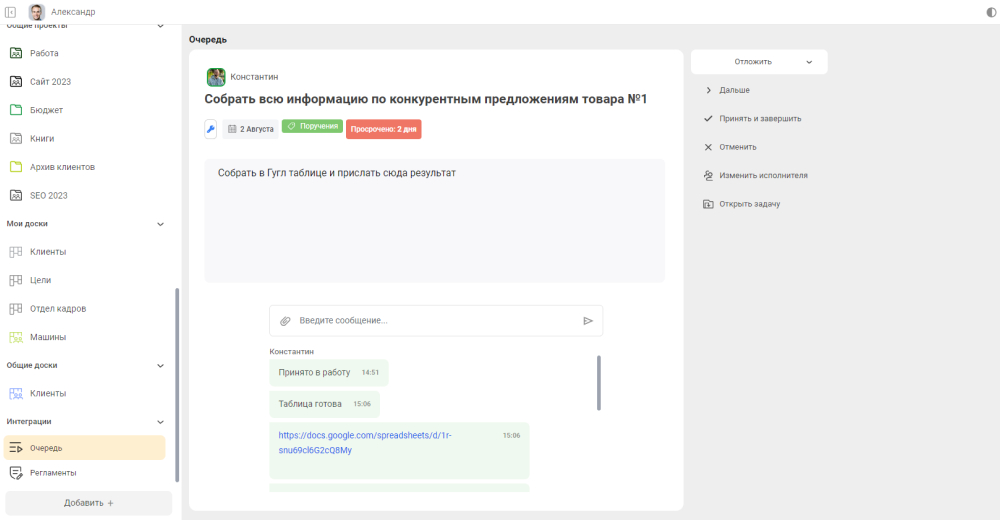Collapse the Мои доски section
Screen dimensions: 1000x520
tap(161, 224)
